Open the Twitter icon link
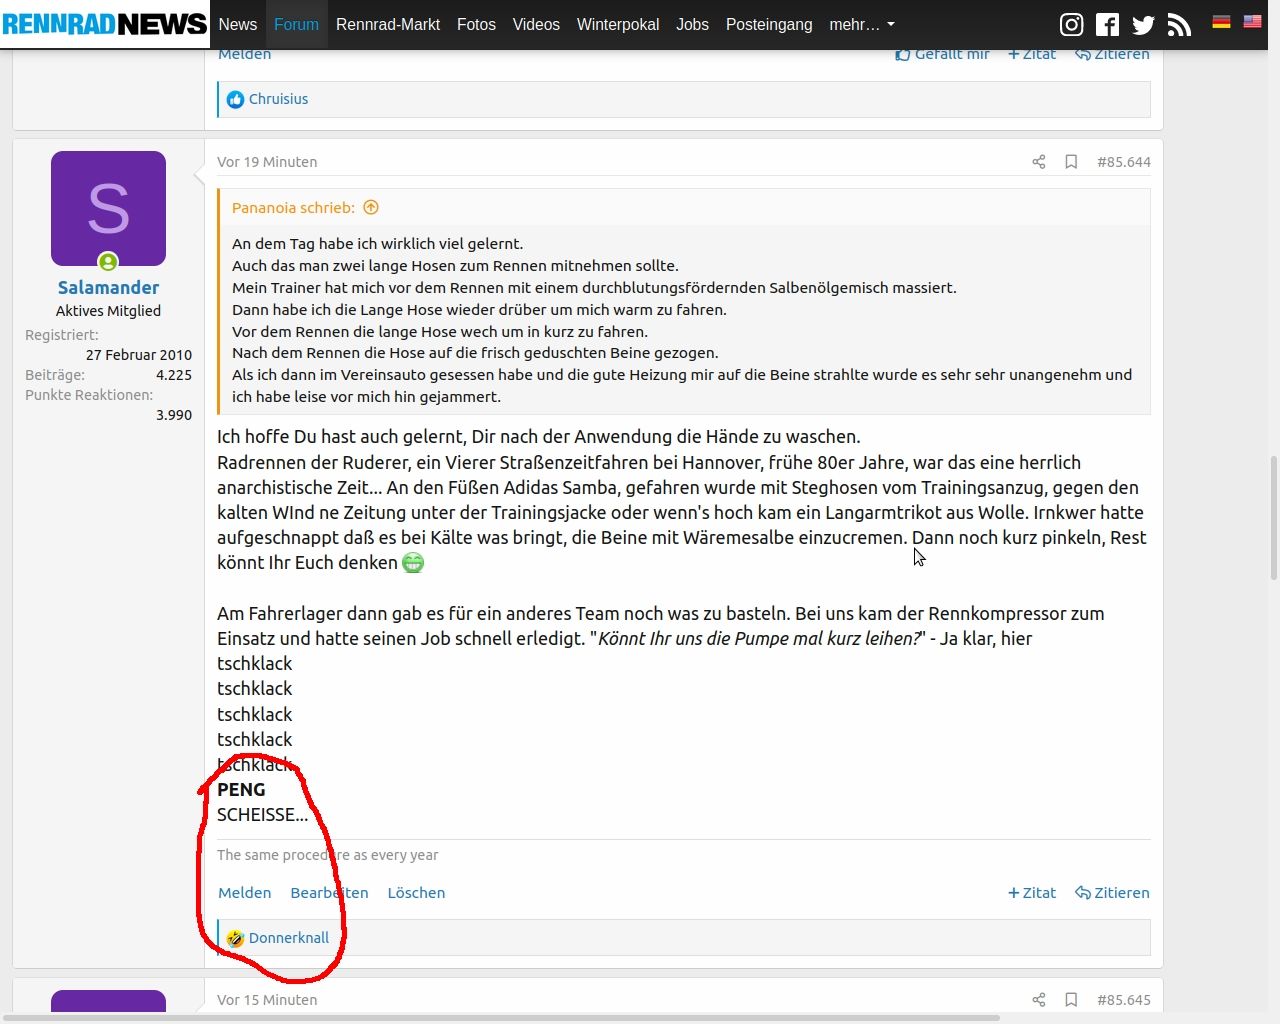 pos(1143,25)
